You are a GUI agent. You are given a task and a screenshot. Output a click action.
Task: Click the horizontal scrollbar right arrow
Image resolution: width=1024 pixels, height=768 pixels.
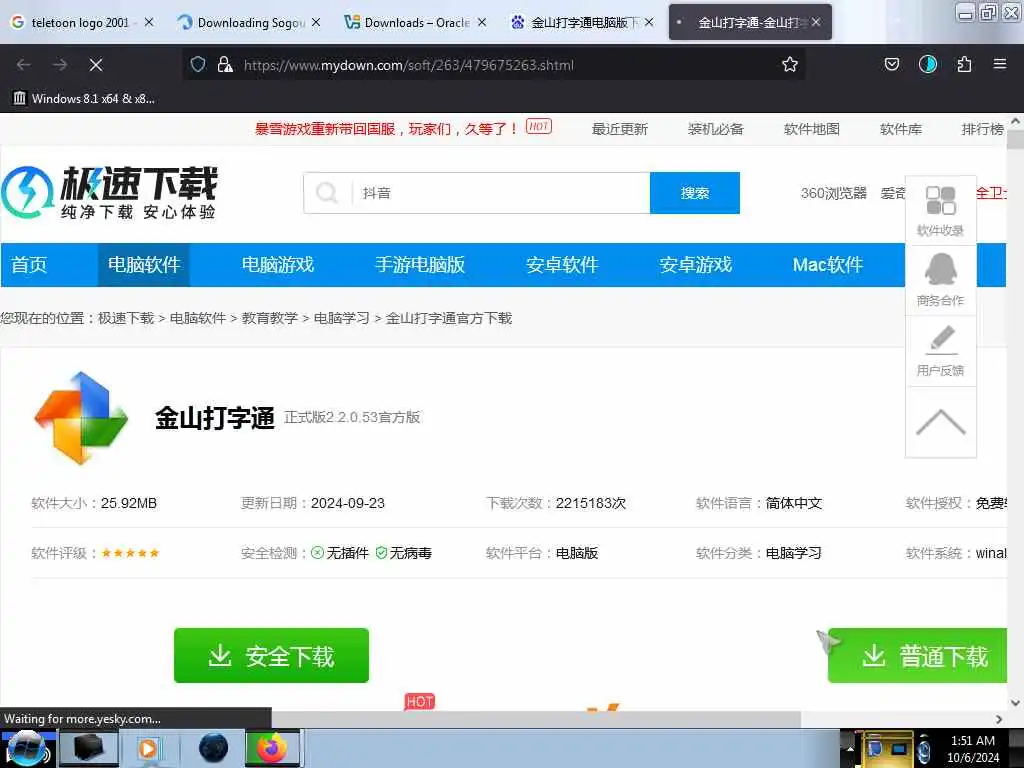point(999,719)
